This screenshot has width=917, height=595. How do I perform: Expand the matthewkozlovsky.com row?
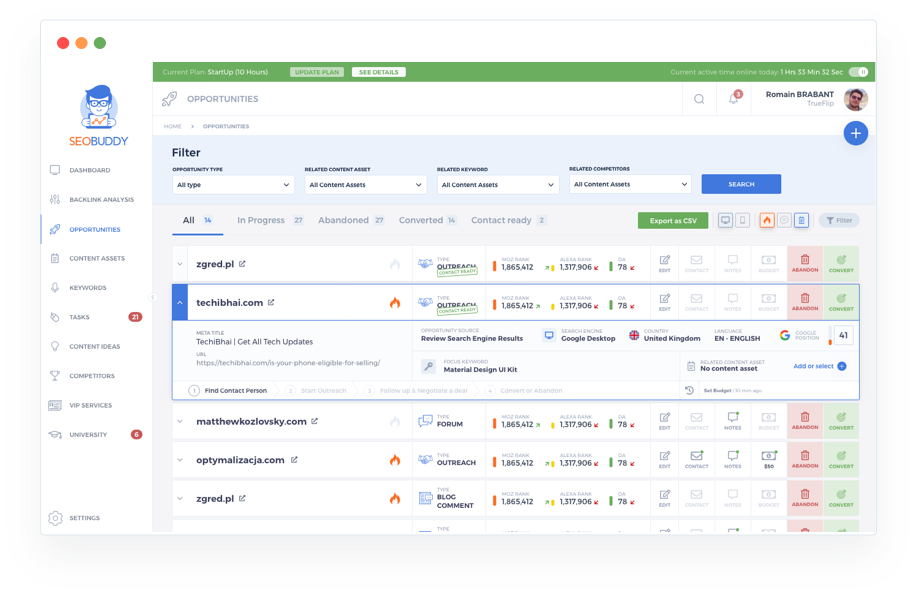[x=180, y=421]
